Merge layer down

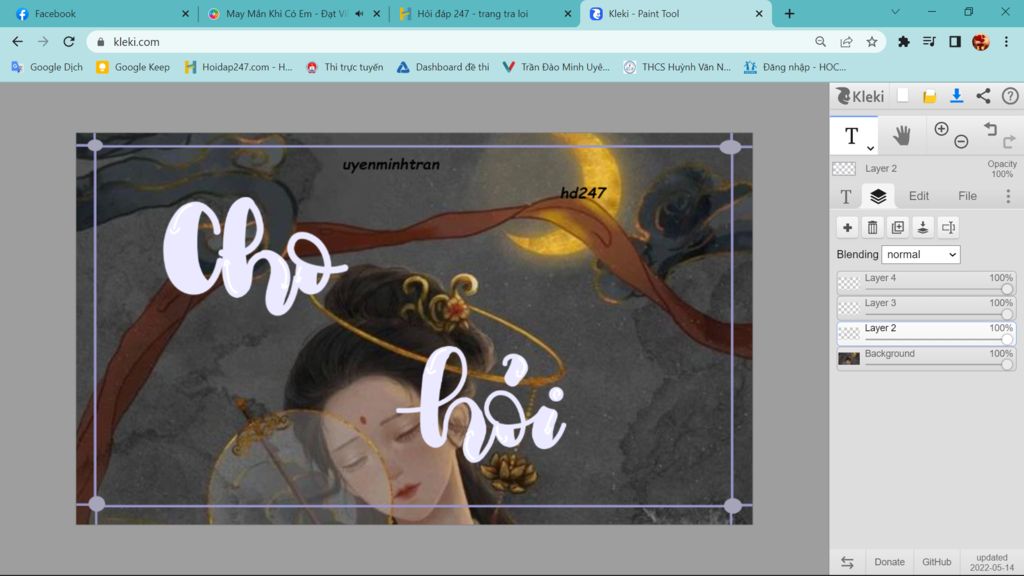(x=923, y=227)
